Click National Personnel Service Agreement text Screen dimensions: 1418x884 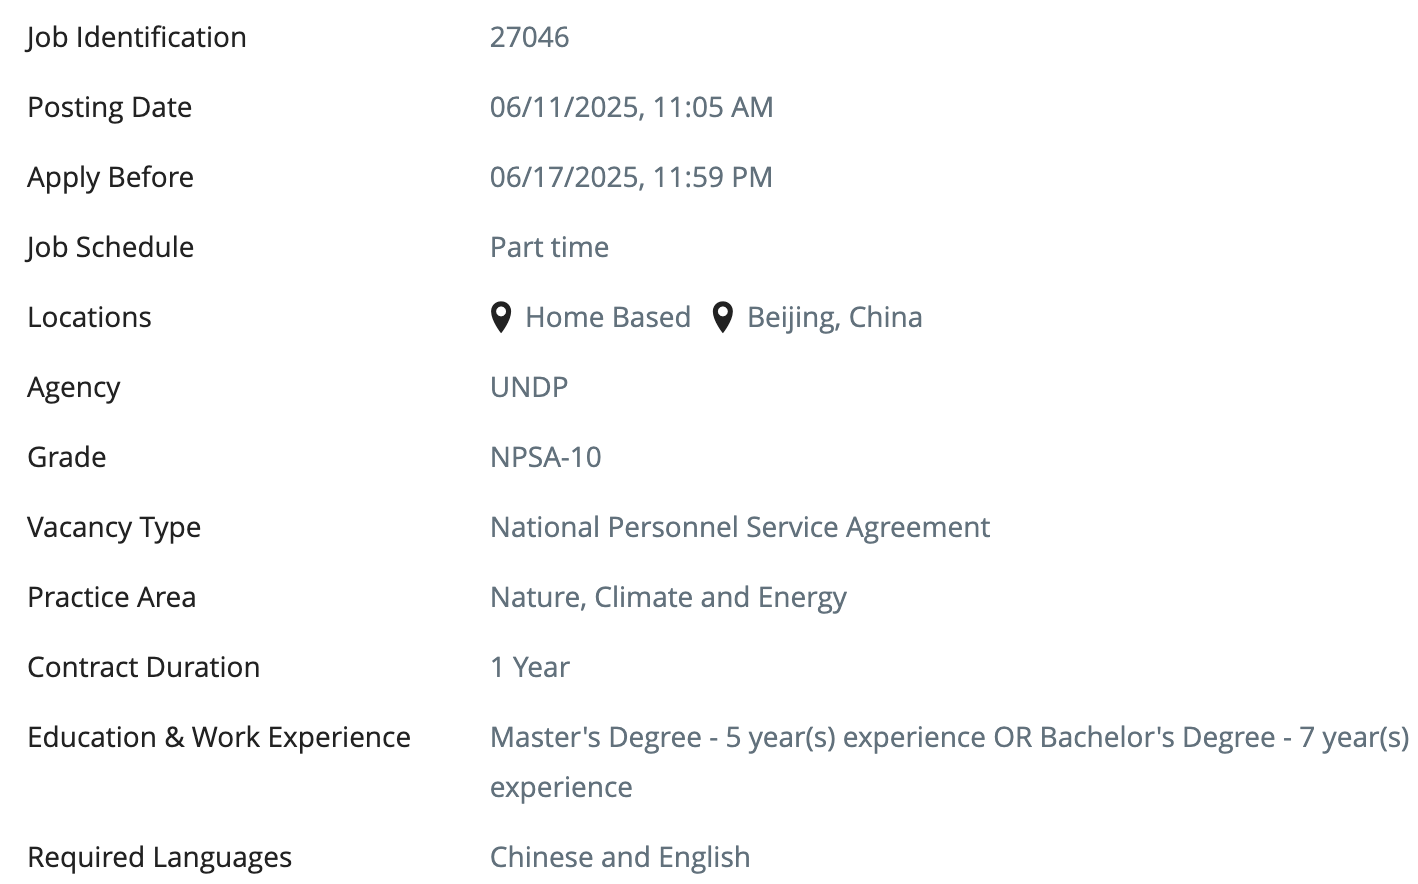(x=740, y=527)
